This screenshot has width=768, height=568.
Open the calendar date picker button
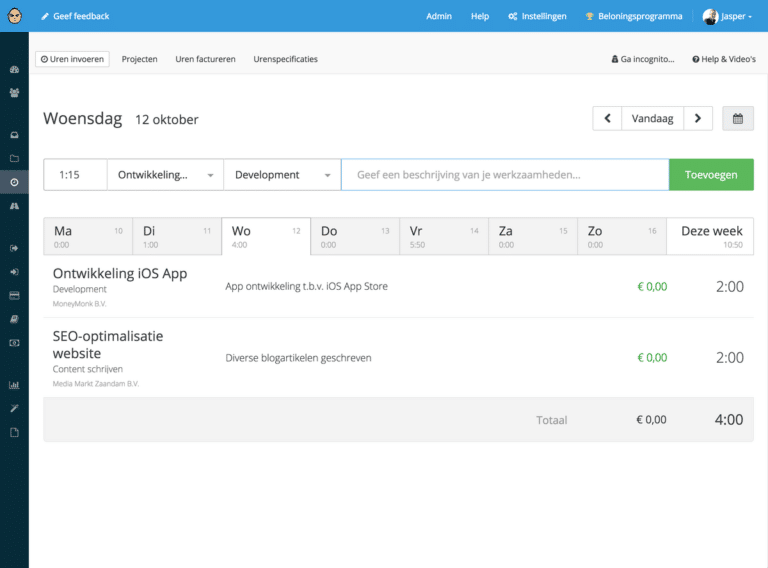(x=738, y=118)
